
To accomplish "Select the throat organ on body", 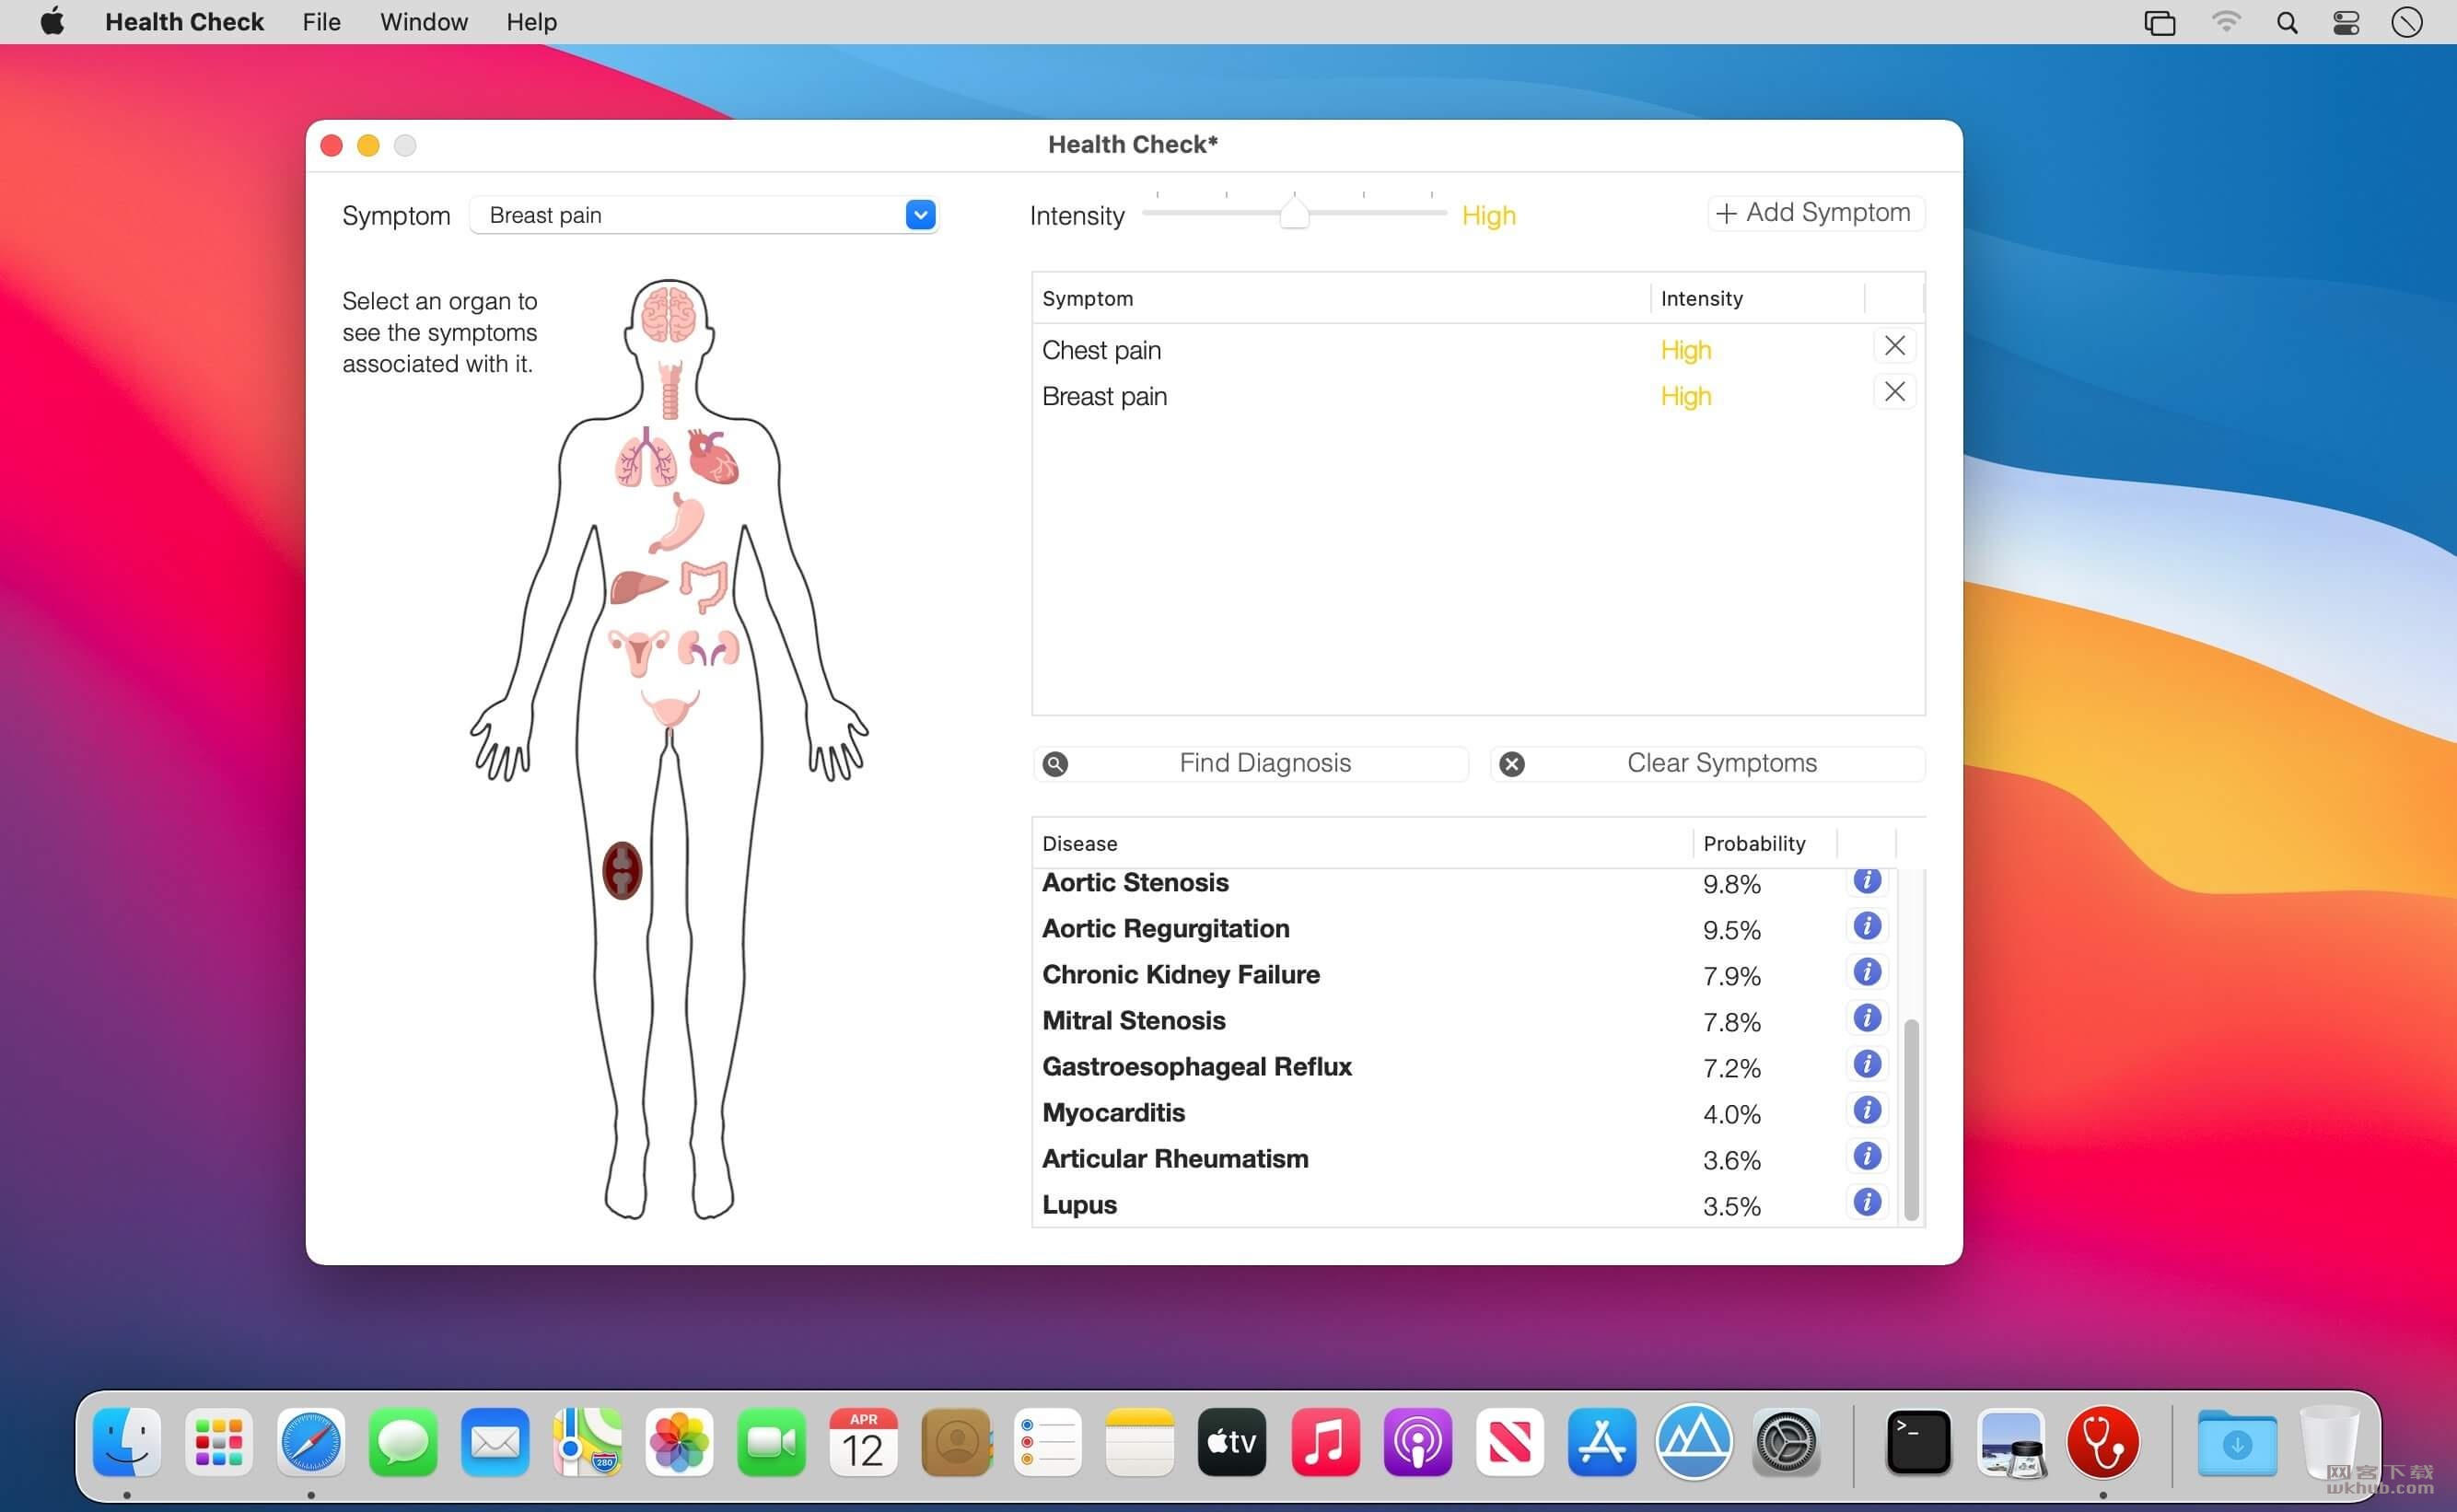I will click(x=670, y=390).
